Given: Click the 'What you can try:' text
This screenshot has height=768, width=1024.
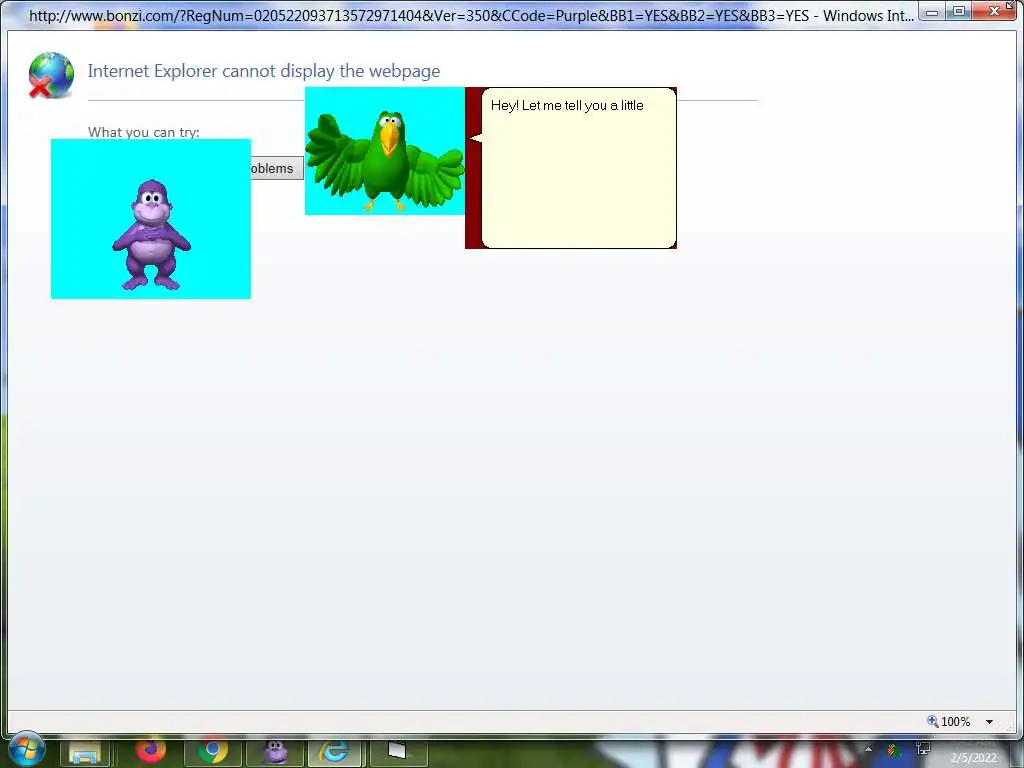Looking at the screenshot, I should (144, 131).
